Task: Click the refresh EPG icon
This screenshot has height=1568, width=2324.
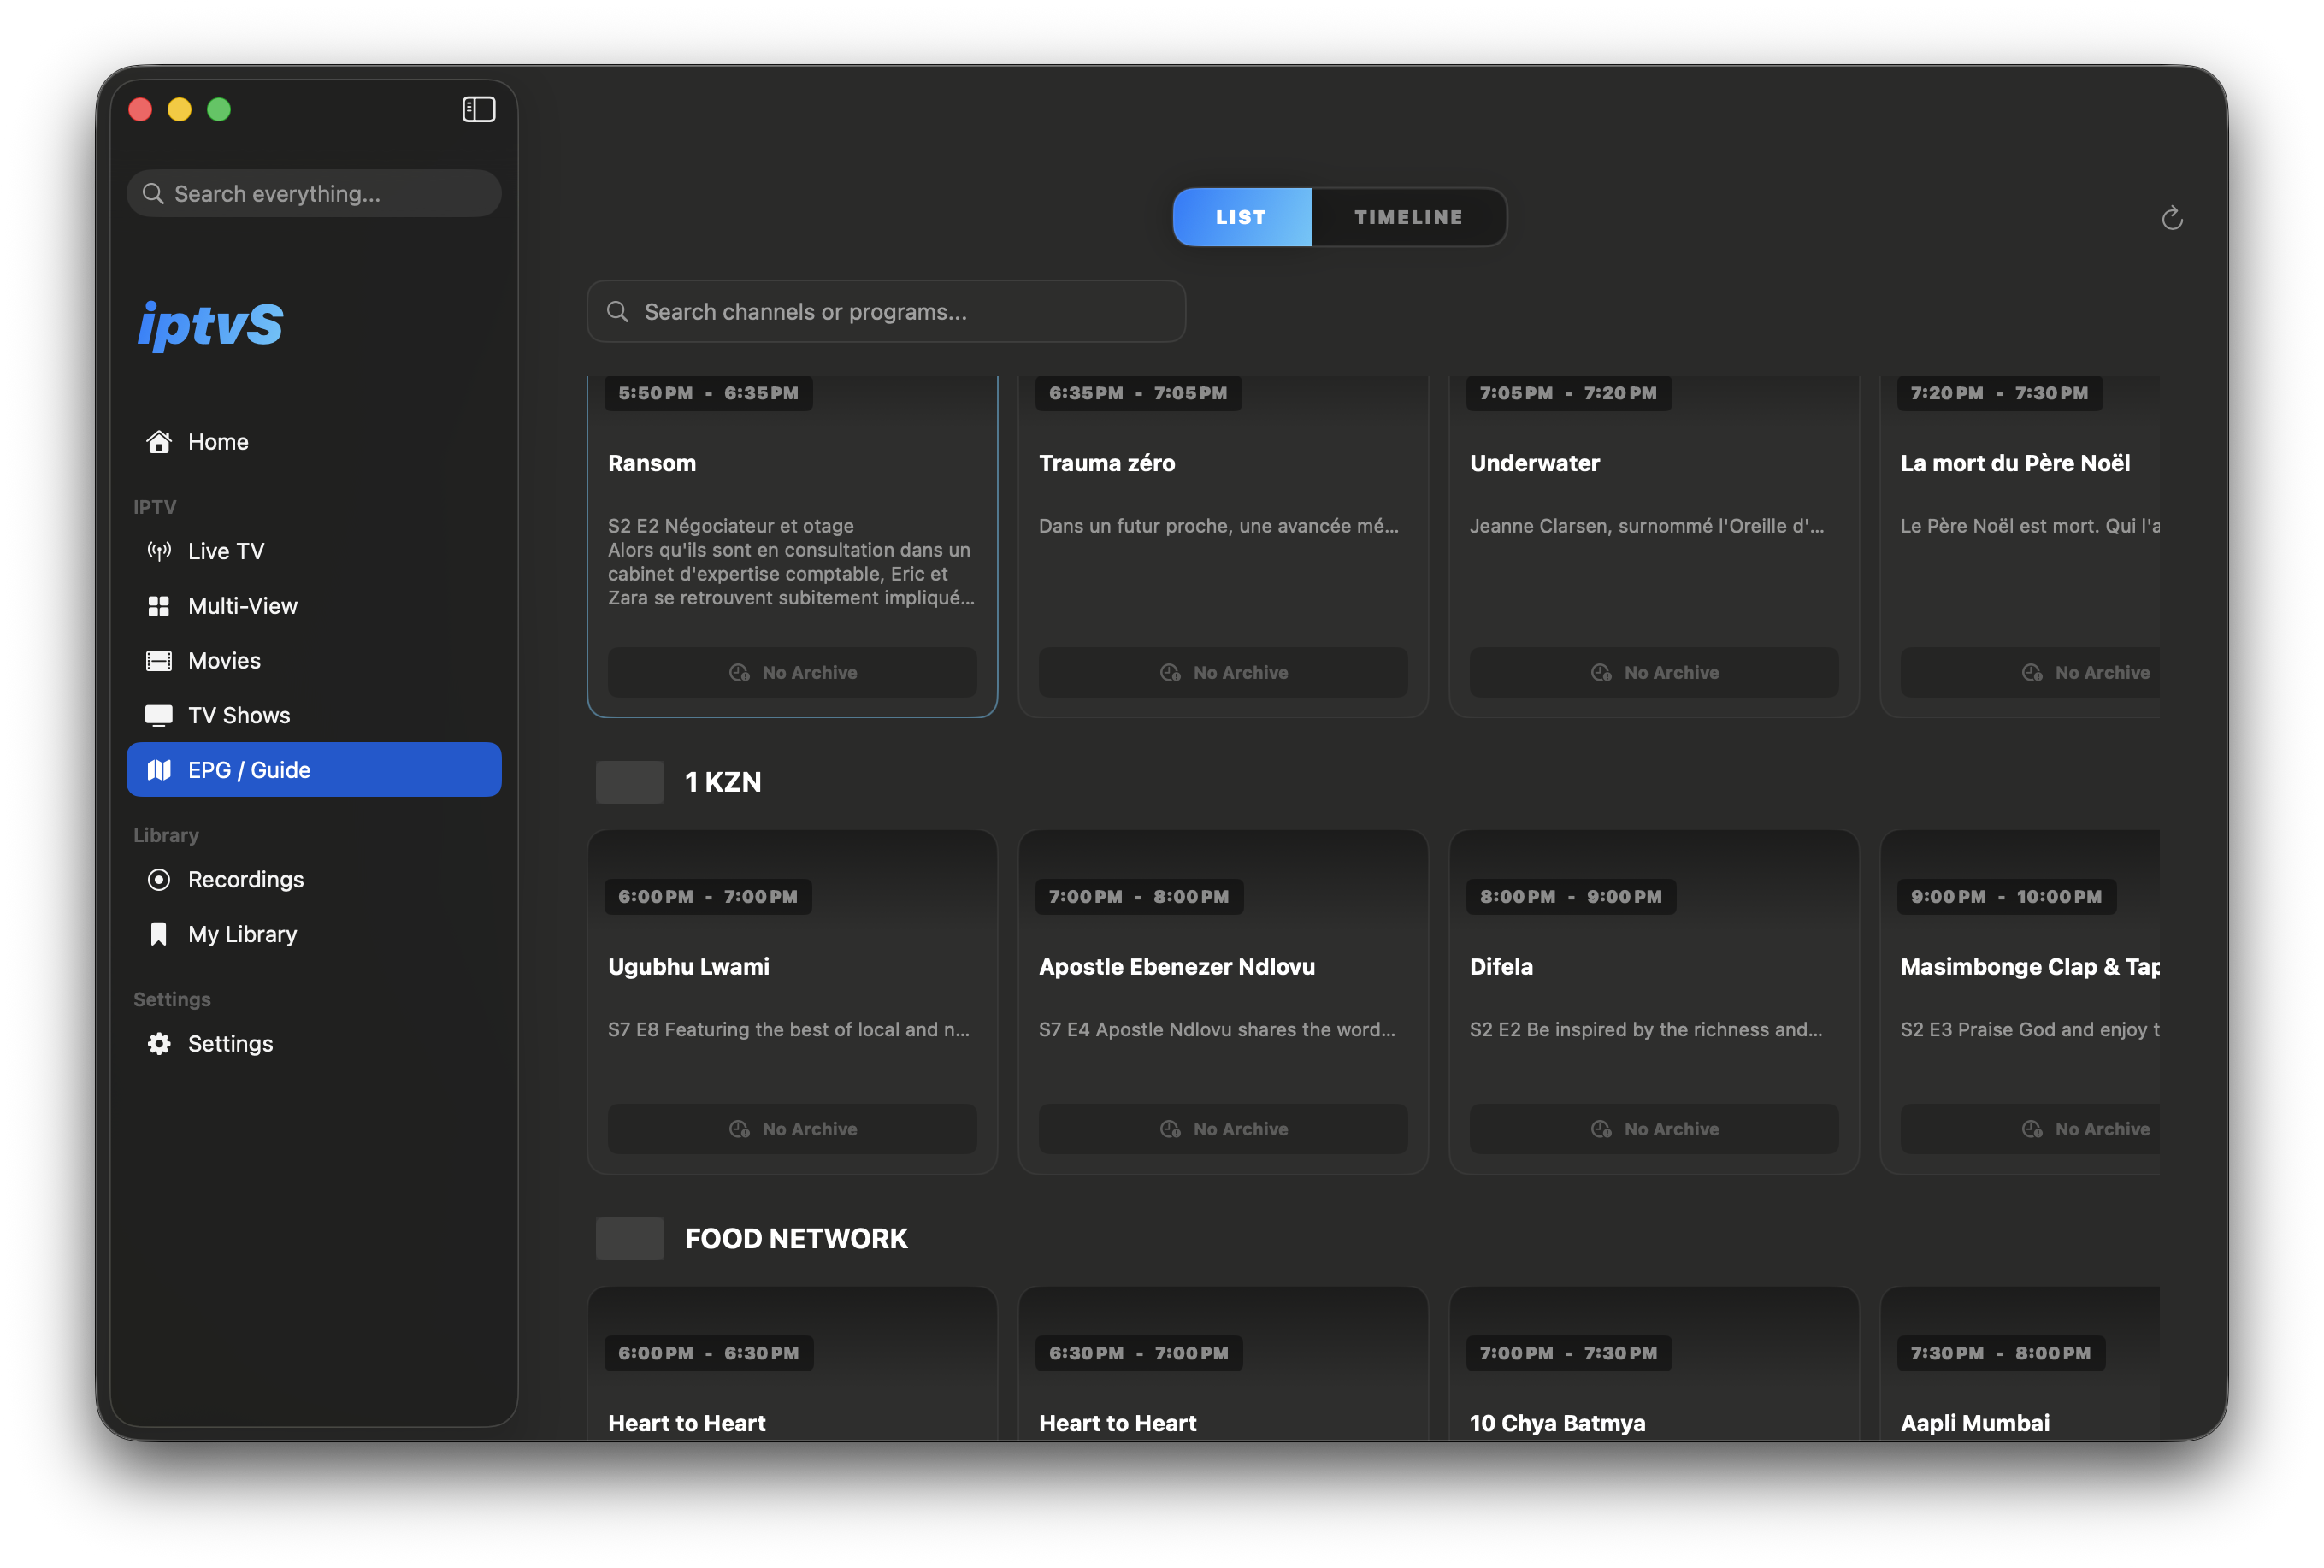Action: coord(2171,218)
